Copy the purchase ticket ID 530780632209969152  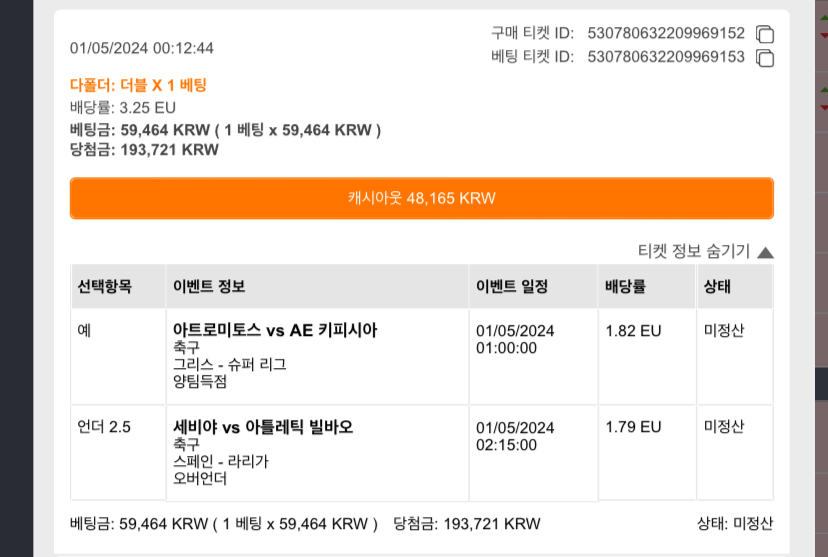coord(765,34)
